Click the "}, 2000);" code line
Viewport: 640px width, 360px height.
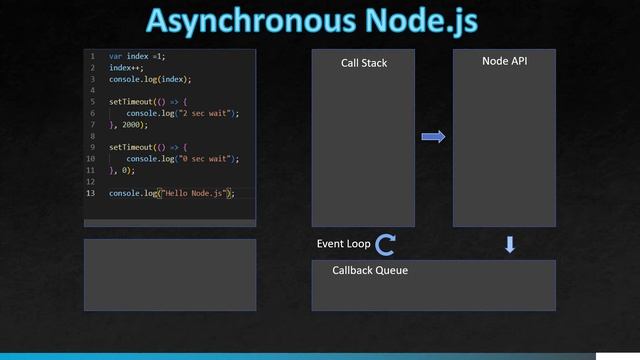(x=129, y=125)
